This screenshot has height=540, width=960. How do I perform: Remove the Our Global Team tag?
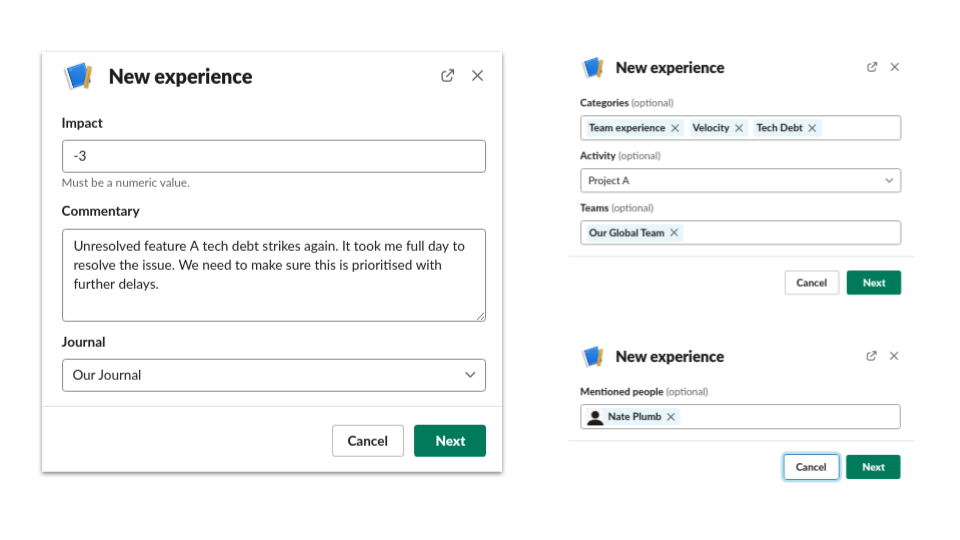674,233
